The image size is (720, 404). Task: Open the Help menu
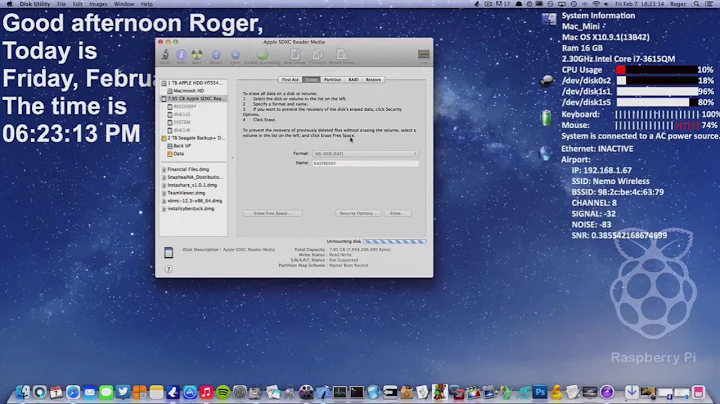[x=146, y=4]
